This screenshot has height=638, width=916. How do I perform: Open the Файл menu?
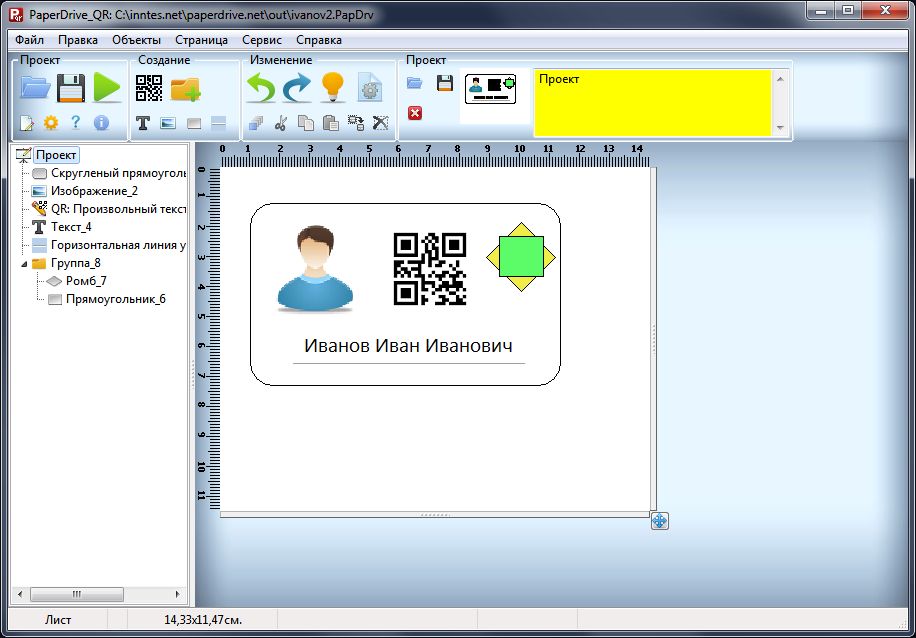(29, 40)
